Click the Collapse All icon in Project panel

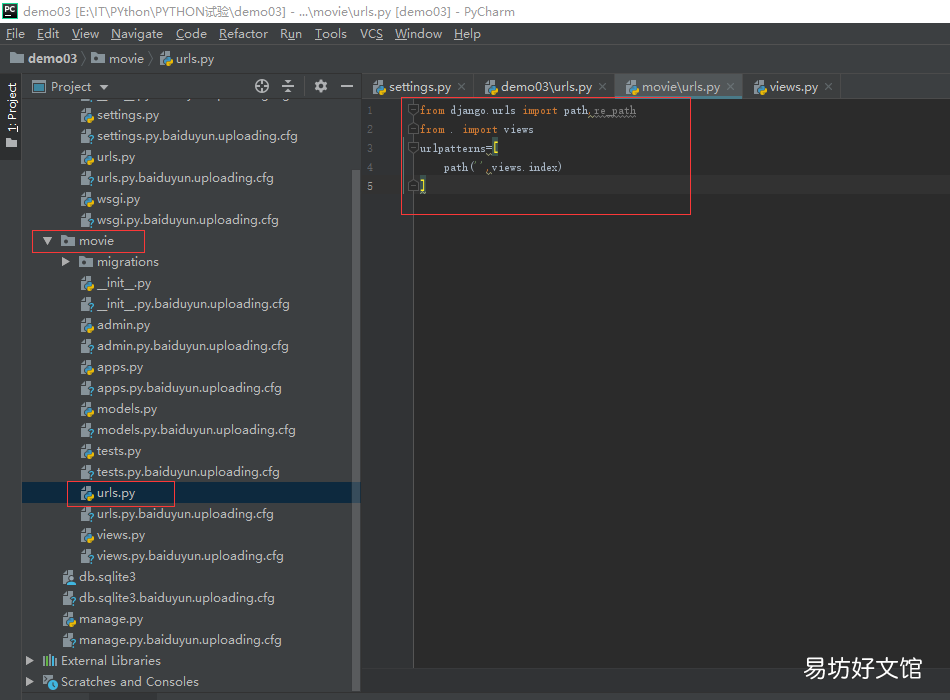(x=288, y=86)
